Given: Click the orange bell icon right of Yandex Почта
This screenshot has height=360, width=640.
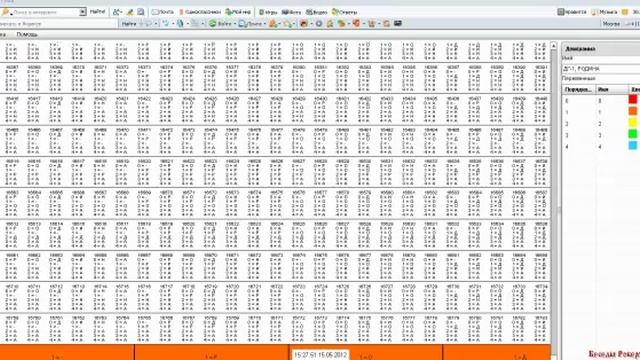Looking at the screenshot, I should [273, 24].
